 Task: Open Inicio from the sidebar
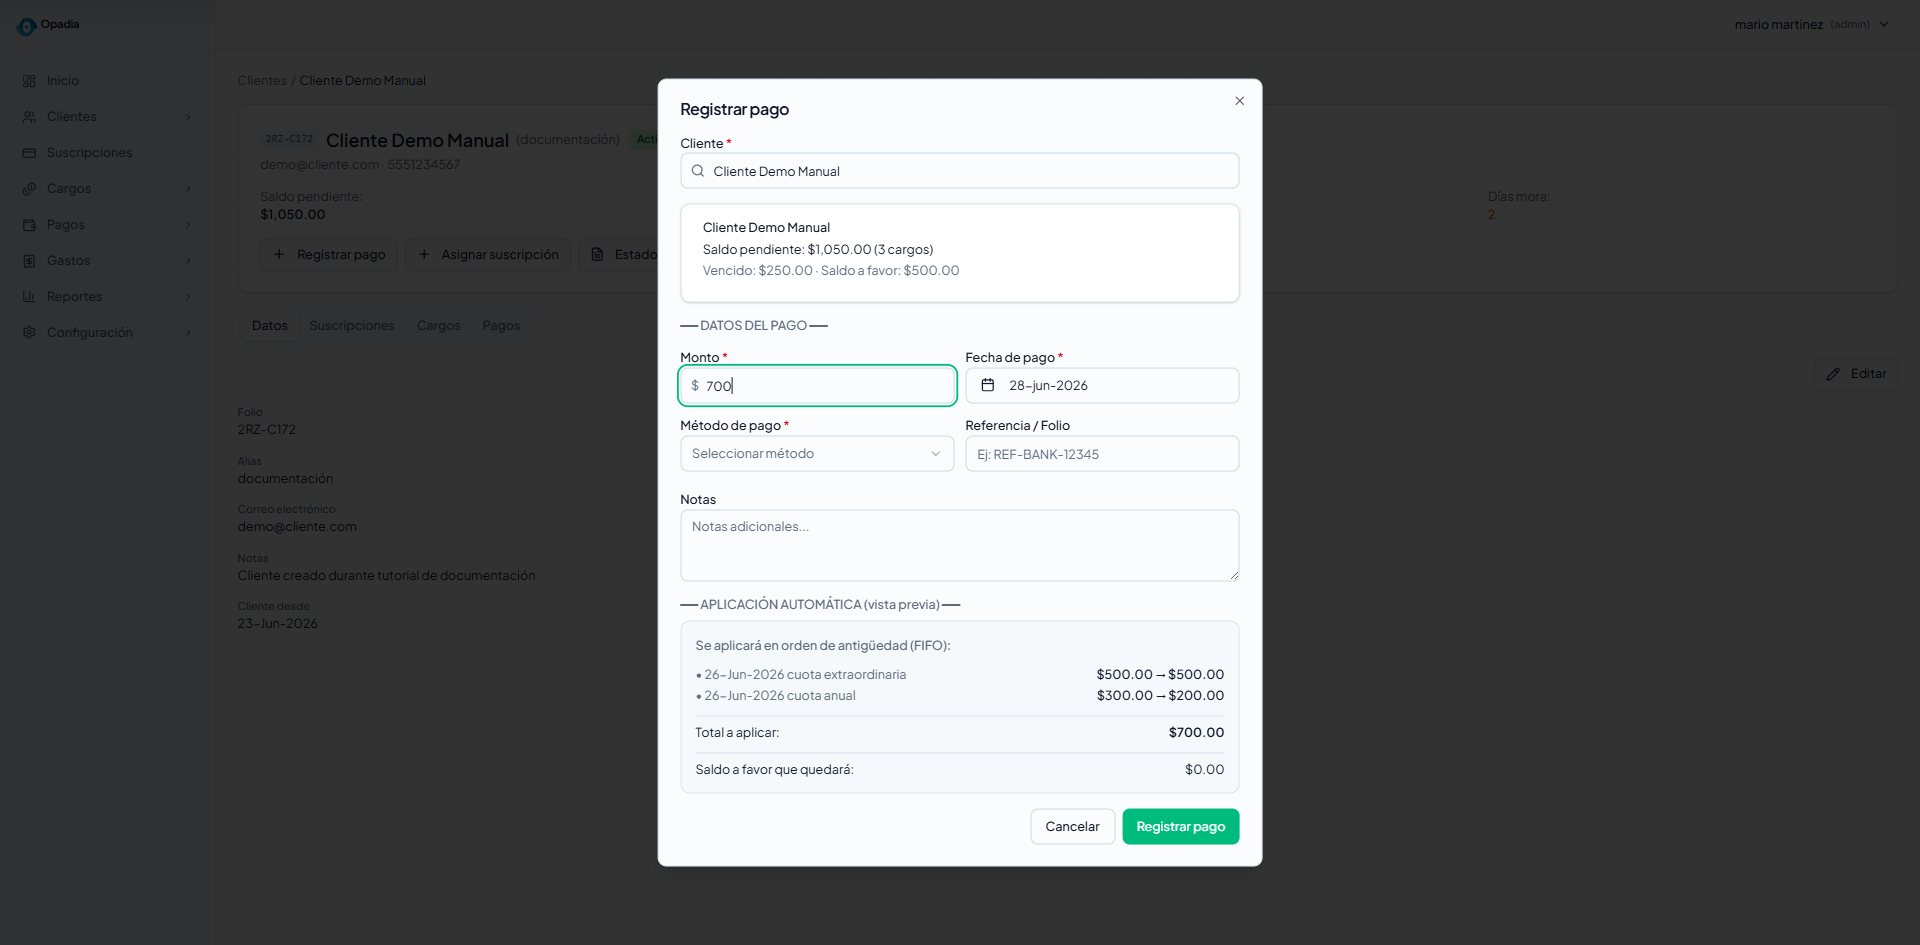[62, 81]
